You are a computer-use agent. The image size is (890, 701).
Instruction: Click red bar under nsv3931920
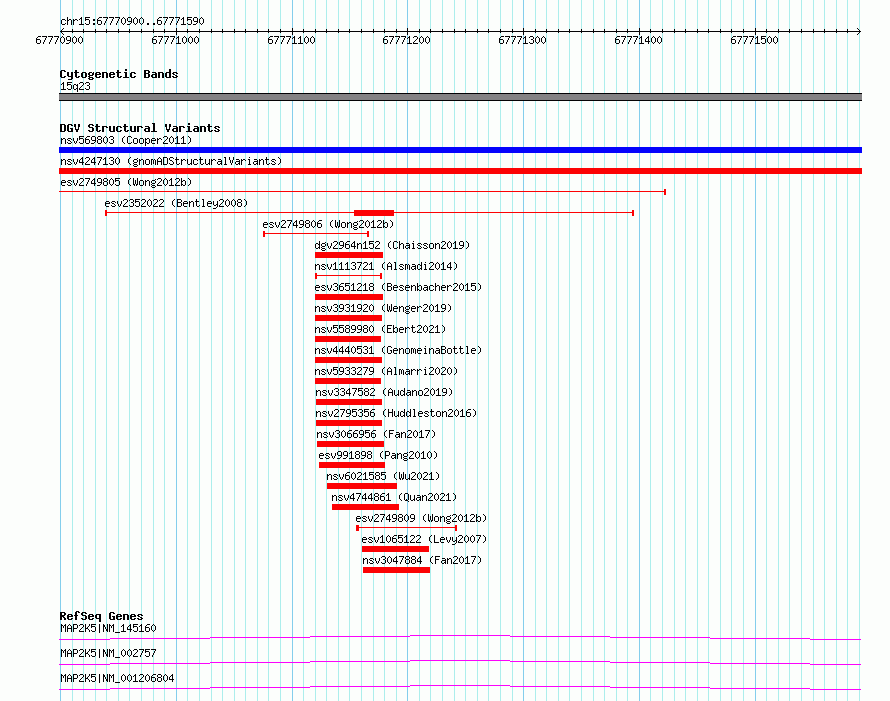coord(349,318)
